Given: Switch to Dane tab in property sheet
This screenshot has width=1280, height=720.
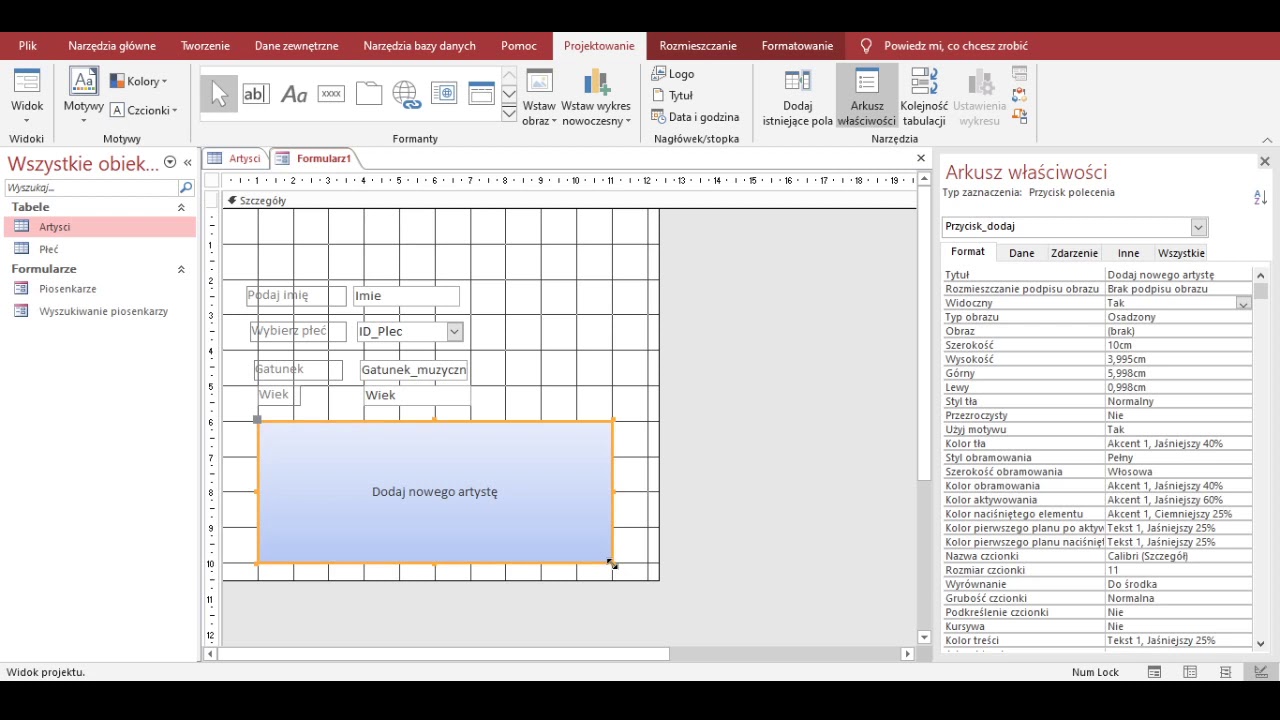Looking at the screenshot, I should [1021, 253].
